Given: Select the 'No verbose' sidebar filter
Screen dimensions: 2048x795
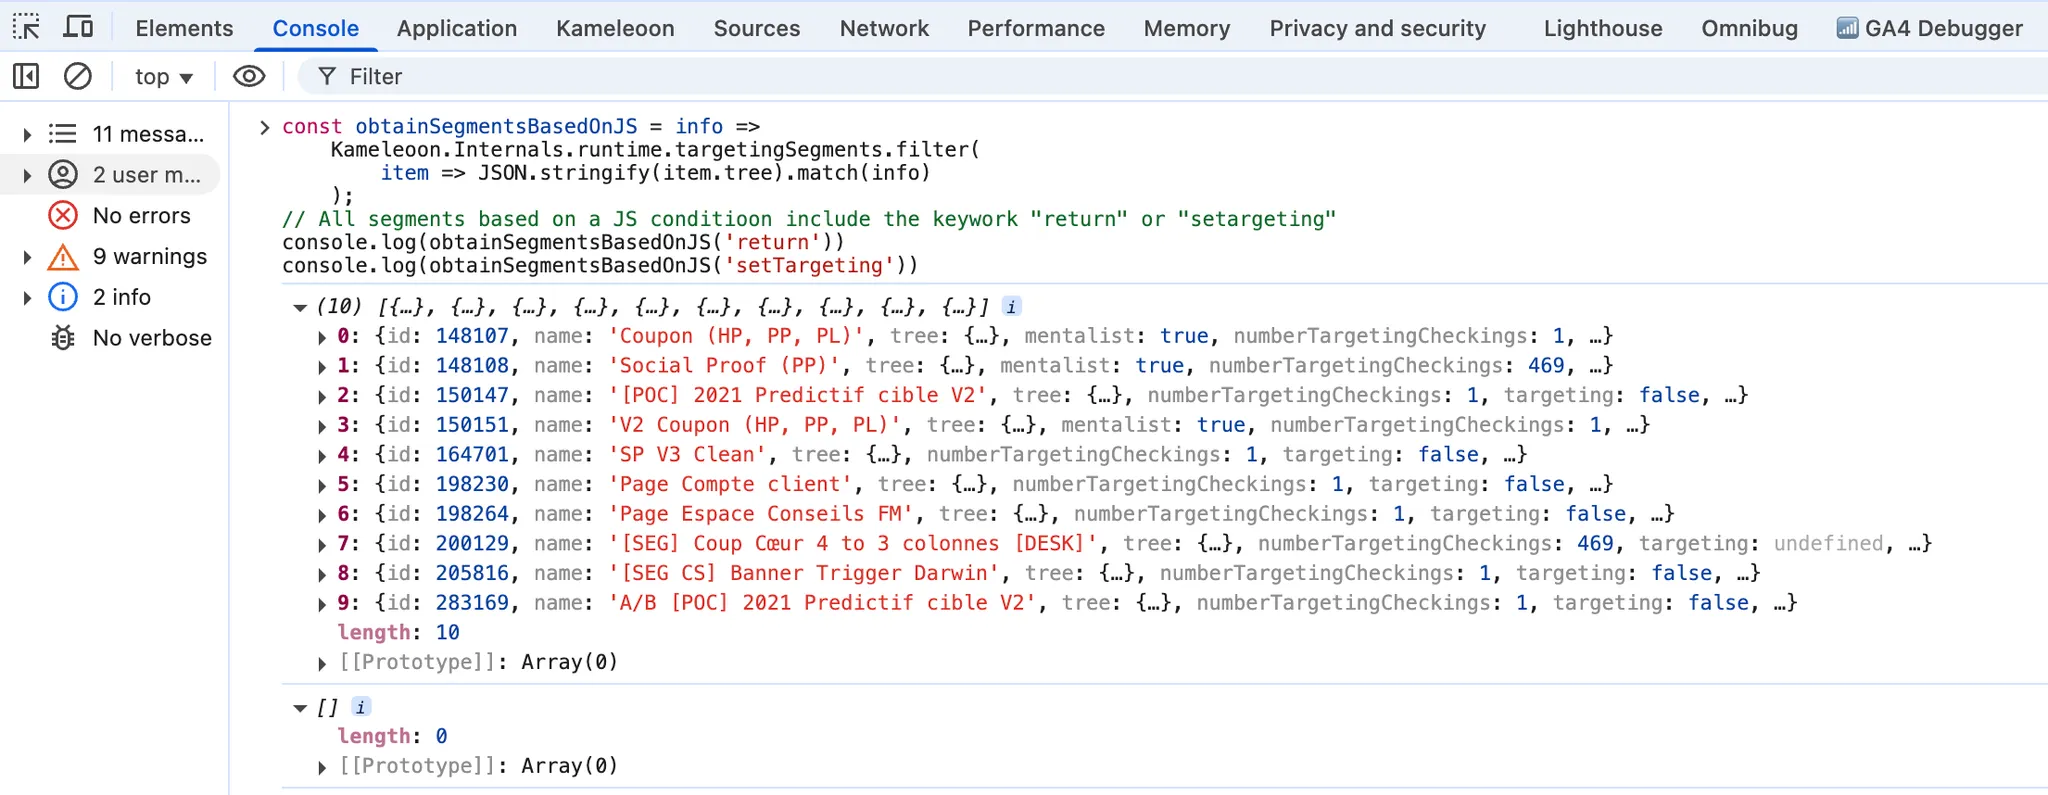Looking at the screenshot, I should 152,338.
